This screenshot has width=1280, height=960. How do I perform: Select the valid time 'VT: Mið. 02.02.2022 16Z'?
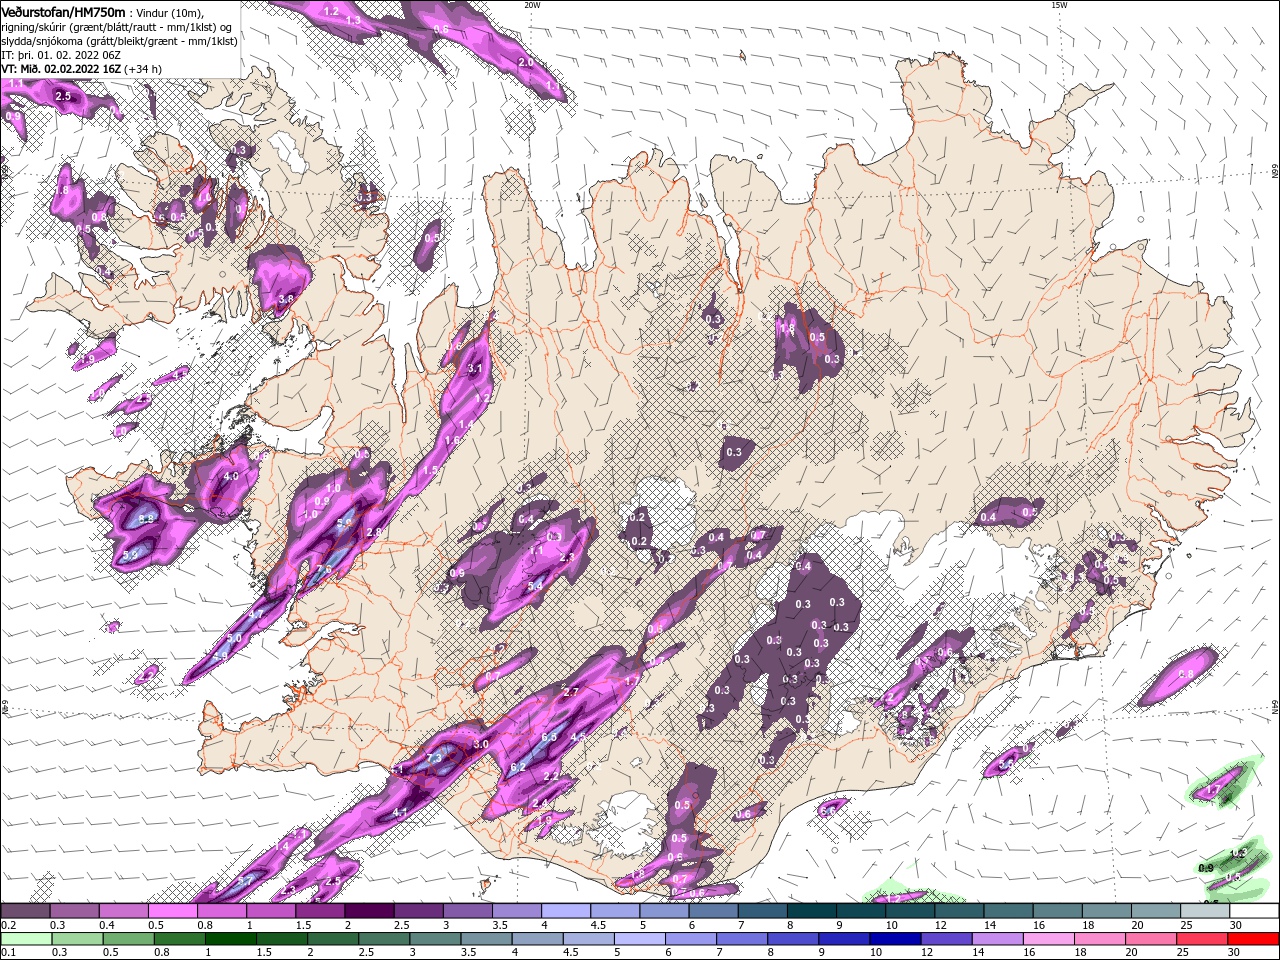(61, 69)
